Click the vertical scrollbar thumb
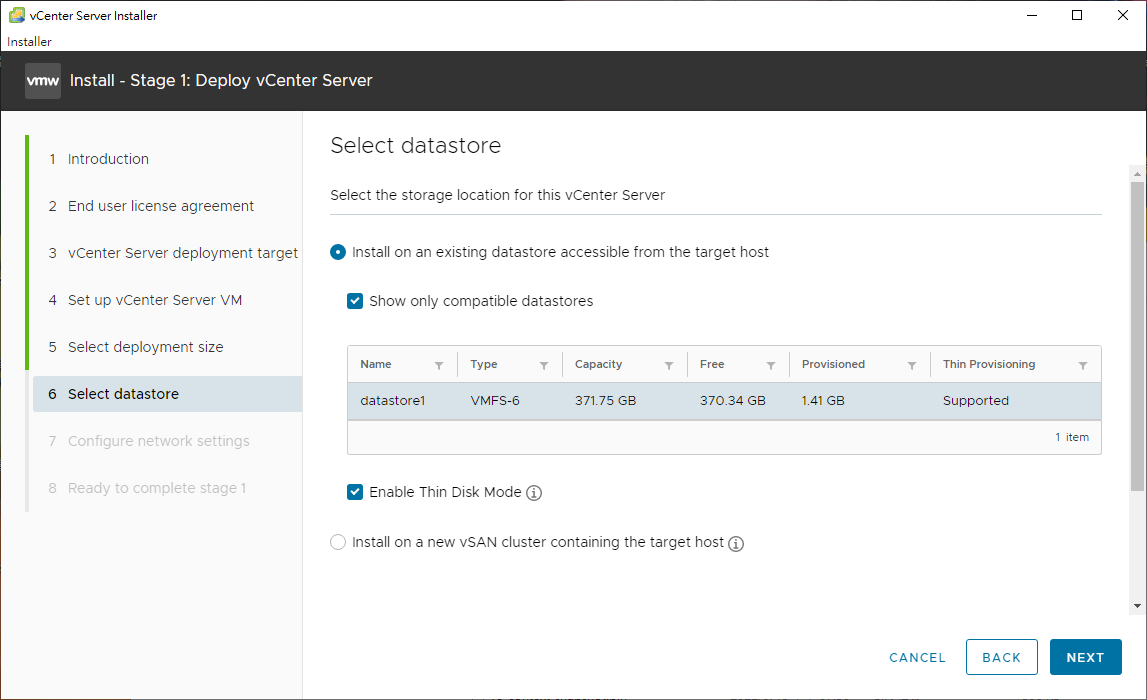The height and width of the screenshot is (700, 1147). [x=1137, y=336]
